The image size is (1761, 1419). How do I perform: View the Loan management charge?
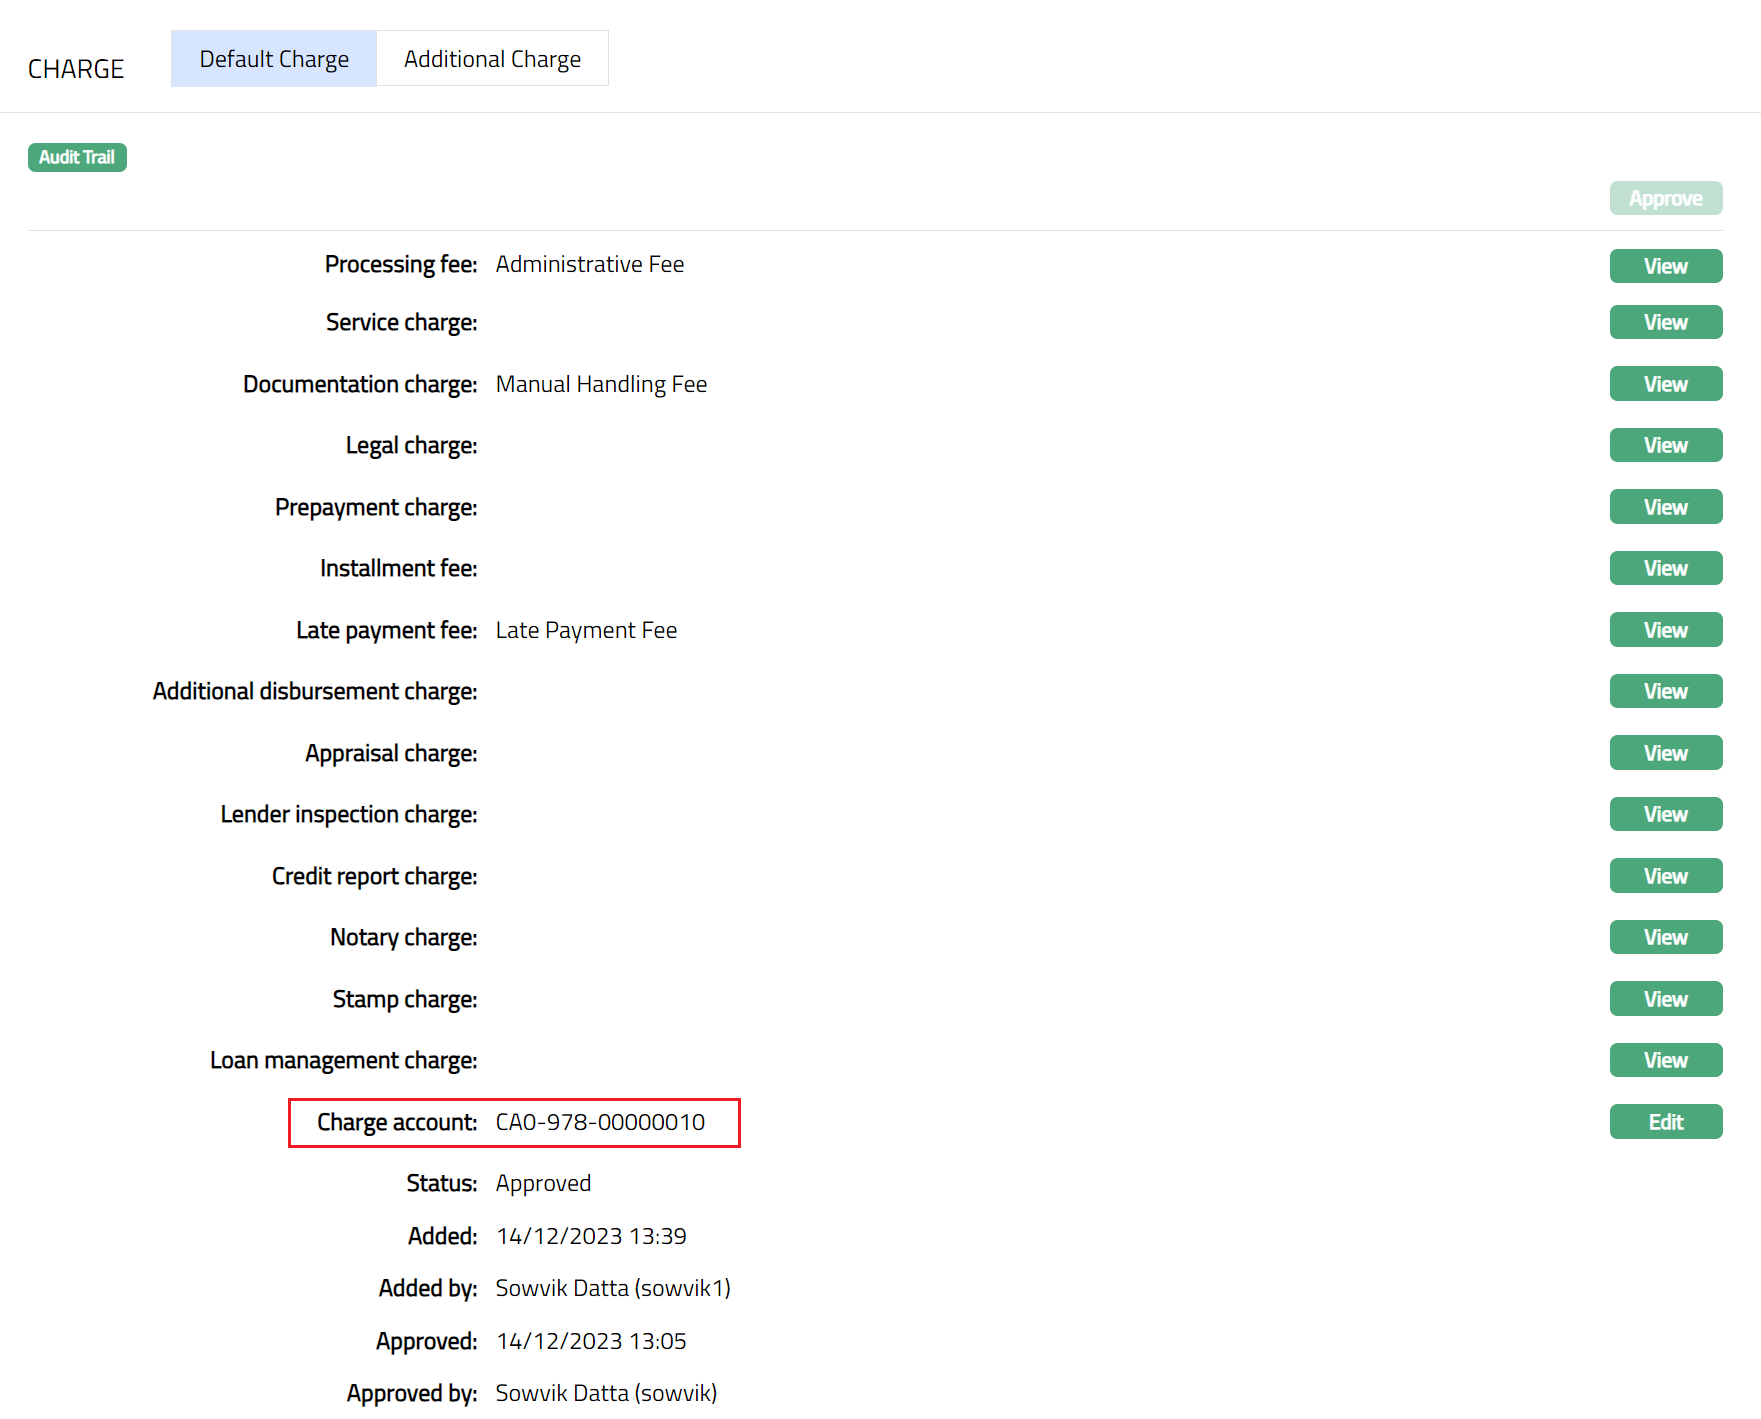point(1665,1060)
